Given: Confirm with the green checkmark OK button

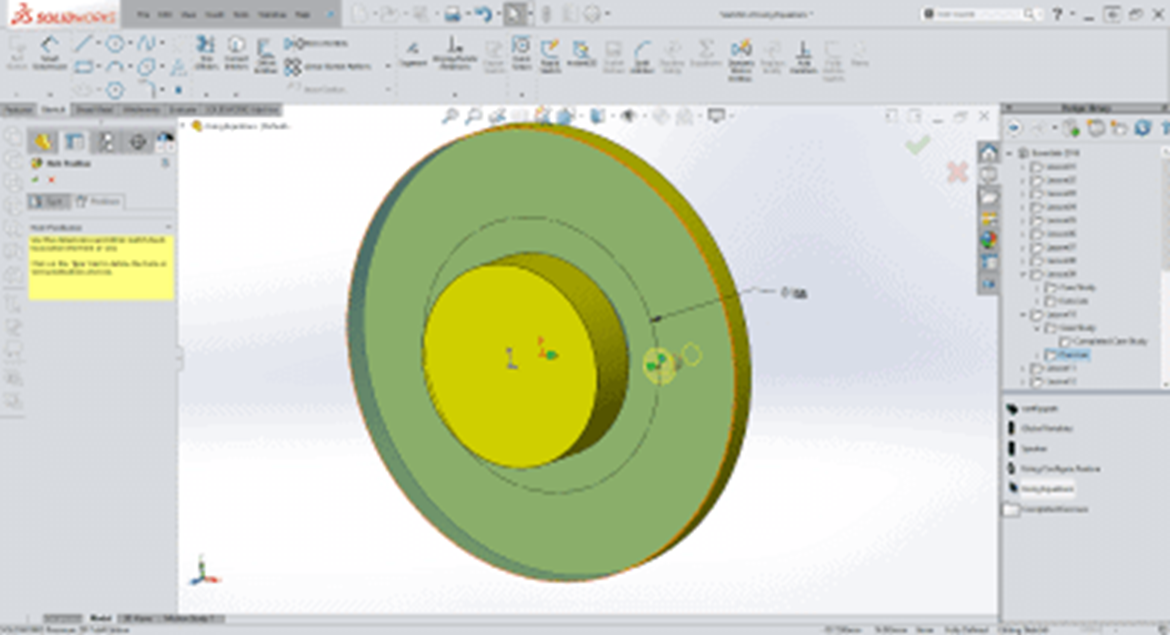Looking at the screenshot, I should click(x=917, y=146).
